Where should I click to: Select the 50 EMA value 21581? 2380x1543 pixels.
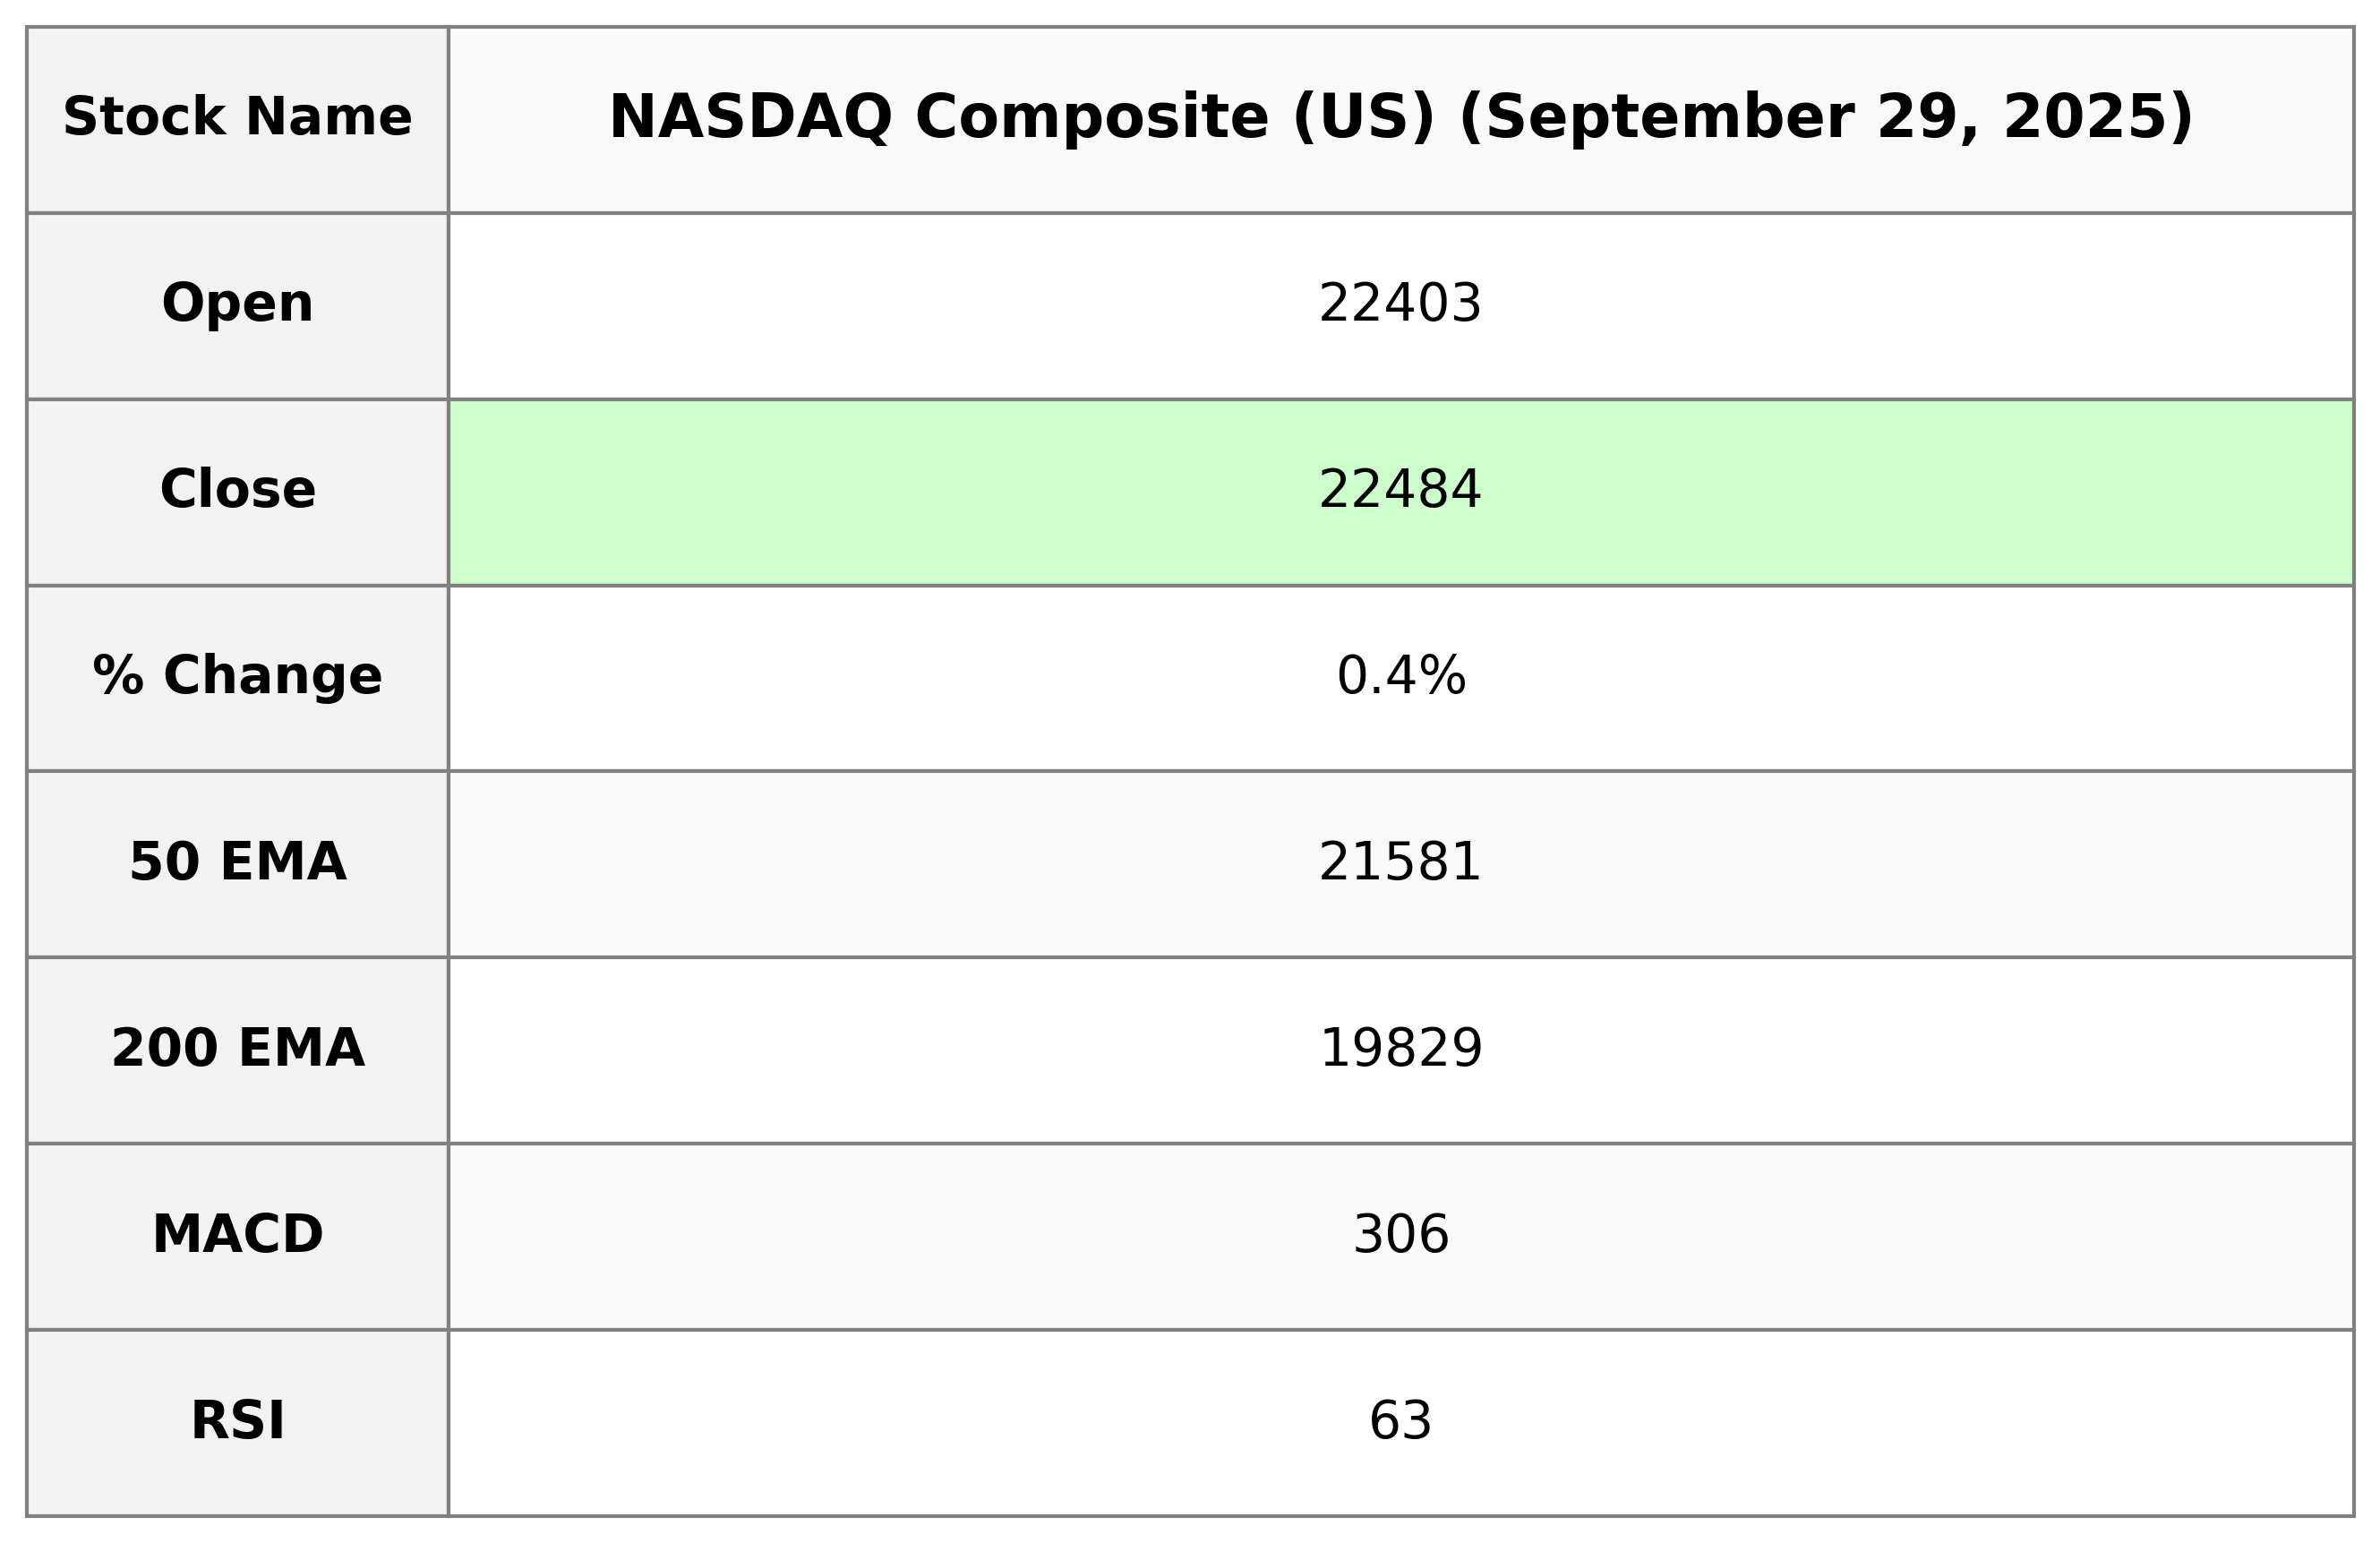(1399, 863)
